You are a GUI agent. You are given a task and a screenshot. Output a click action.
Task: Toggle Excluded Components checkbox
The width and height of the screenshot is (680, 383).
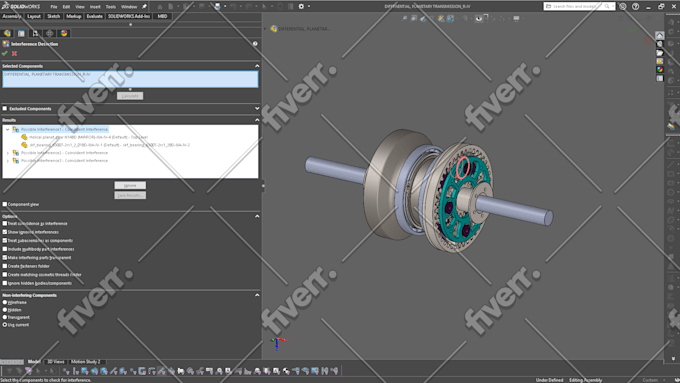point(5,108)
